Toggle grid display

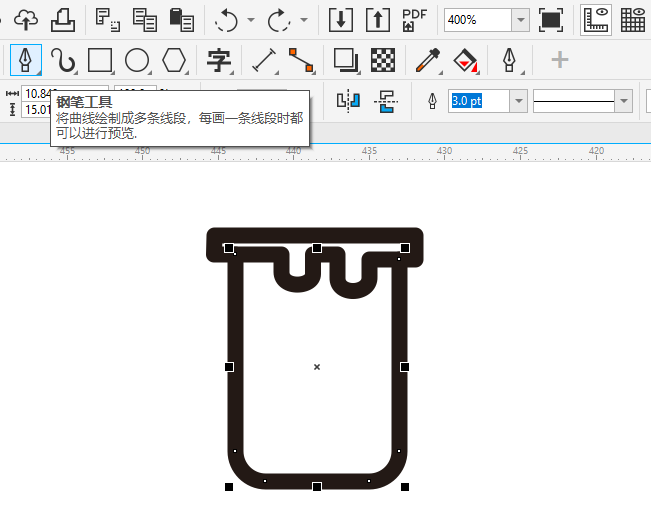click(633, 20)
